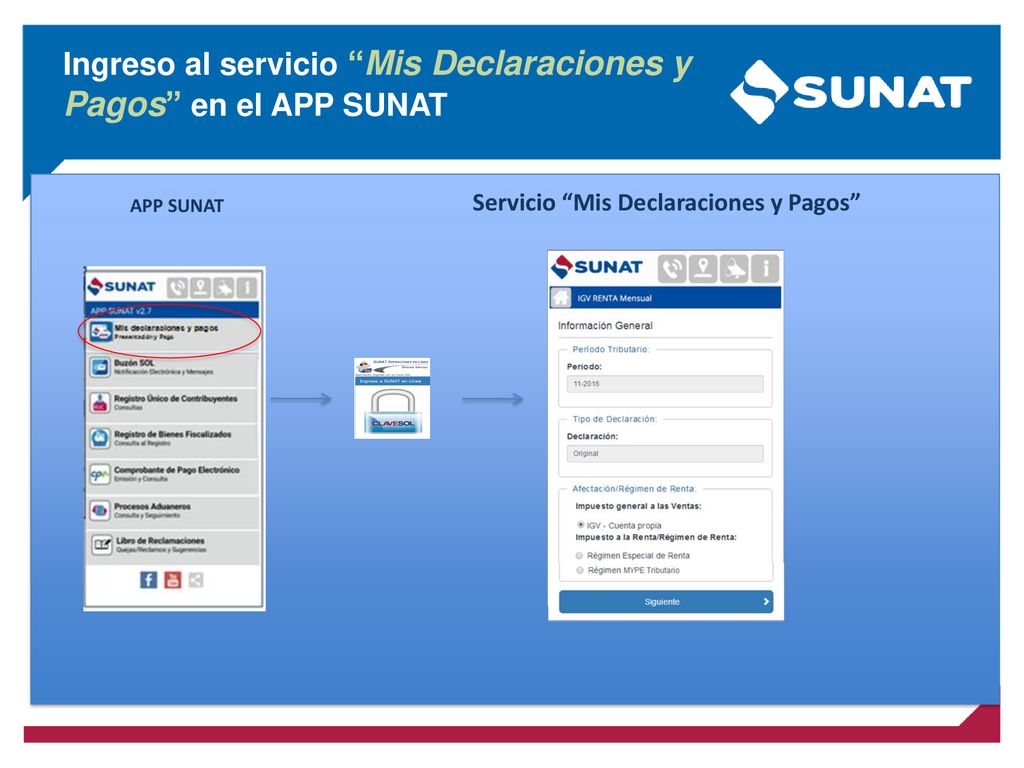
Task: Open Comprobante de Pago Electrónico menu entry
Action: (172, 476)
